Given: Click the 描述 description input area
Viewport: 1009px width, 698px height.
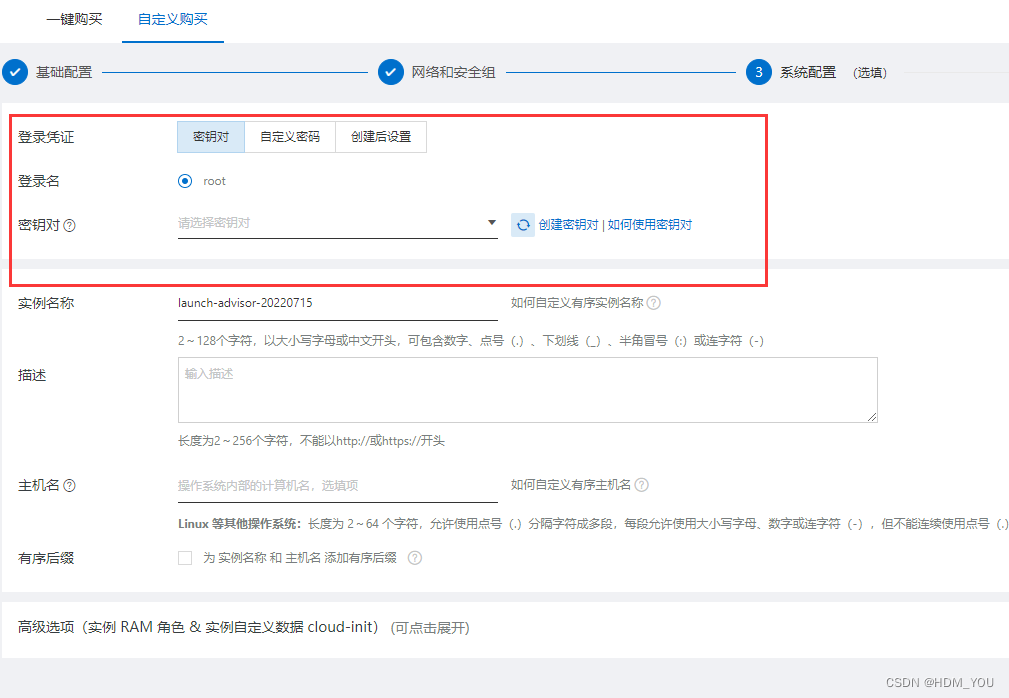Looking at the screenshot, I should 527,390.
